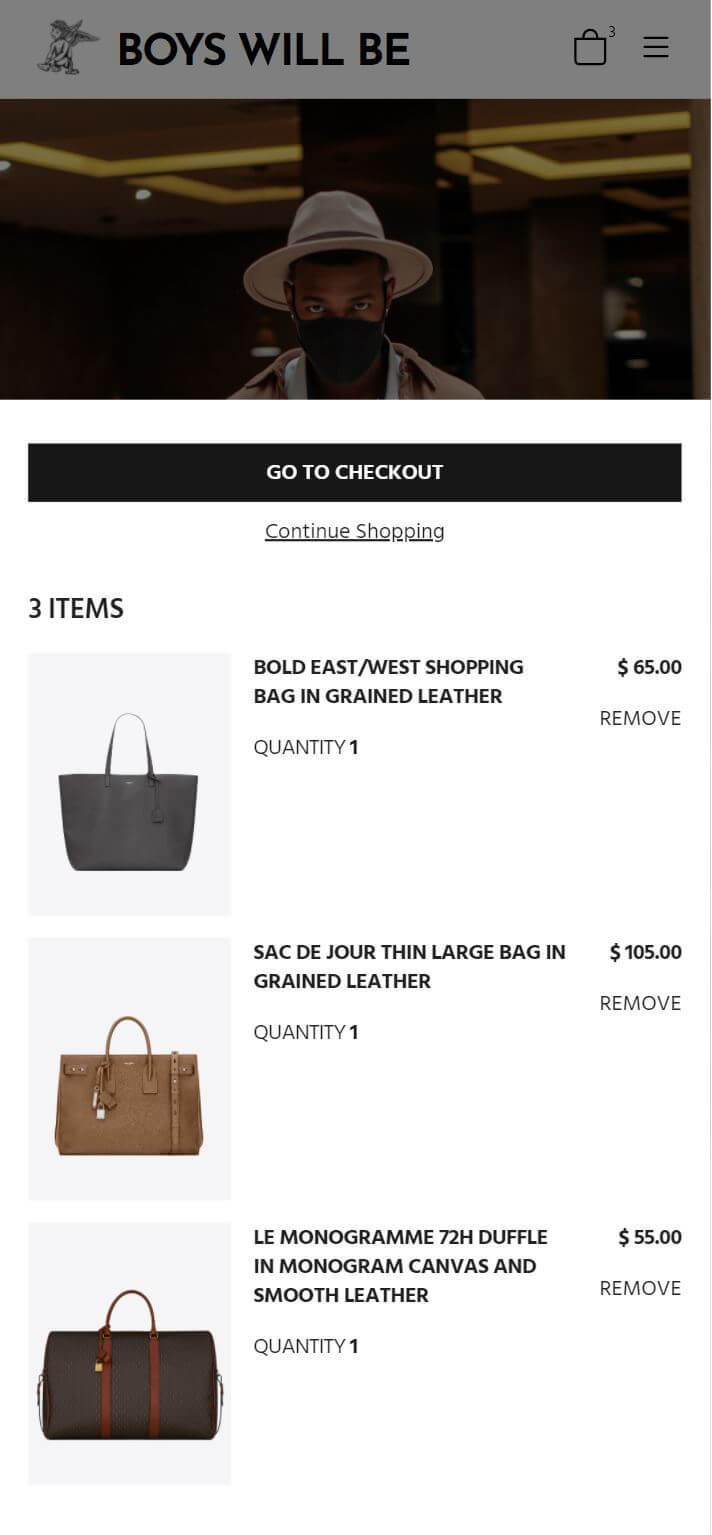712x1535 pixels.
Task: Select the Bold East/West Shopping Bag title
Action: [x=389, y=681]
